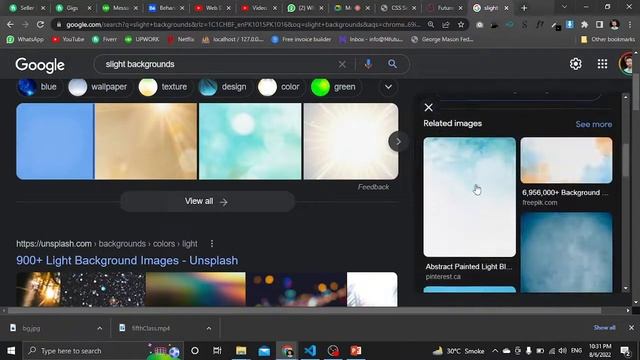640x360 pixels.
Task: Open bg.jpg download options chevron
Action: pyautogui.click(x=100, y=328)
